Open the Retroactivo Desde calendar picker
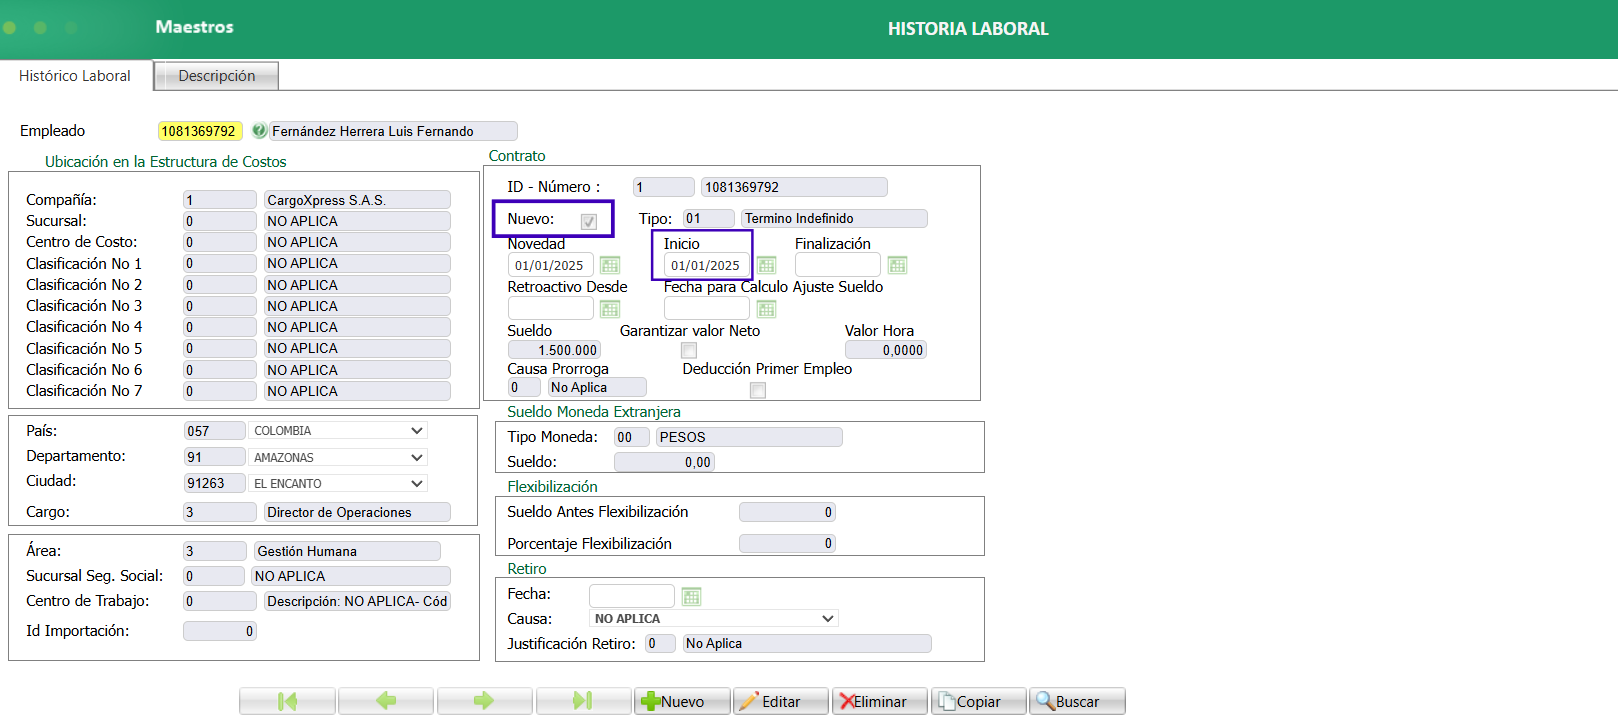1618x718 pixels. (x=610, y=309)
